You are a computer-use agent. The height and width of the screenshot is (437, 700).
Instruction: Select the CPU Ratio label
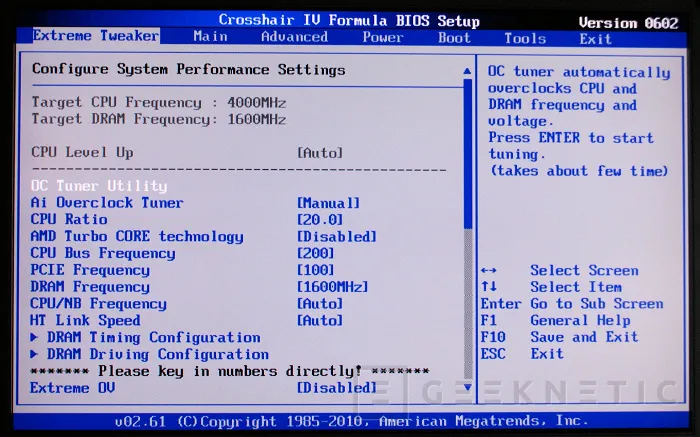pos(69,219)
